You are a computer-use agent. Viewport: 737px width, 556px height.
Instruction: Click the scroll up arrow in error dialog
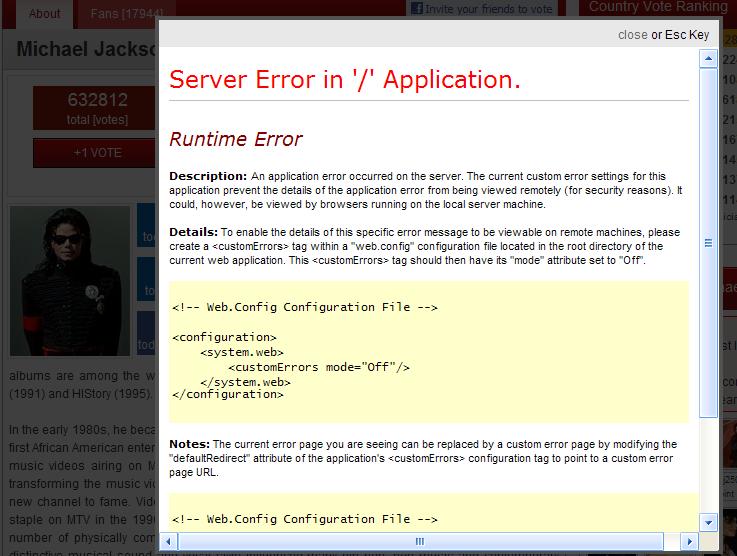[x=708, y=60]
